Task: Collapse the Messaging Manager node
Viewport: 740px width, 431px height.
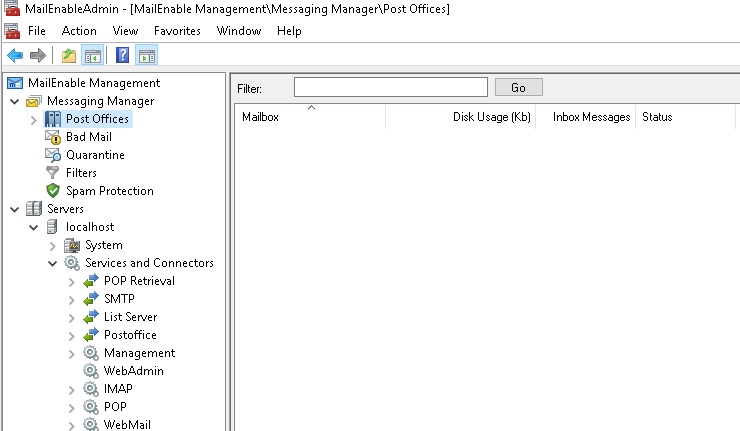Action: tap(14, 101)
